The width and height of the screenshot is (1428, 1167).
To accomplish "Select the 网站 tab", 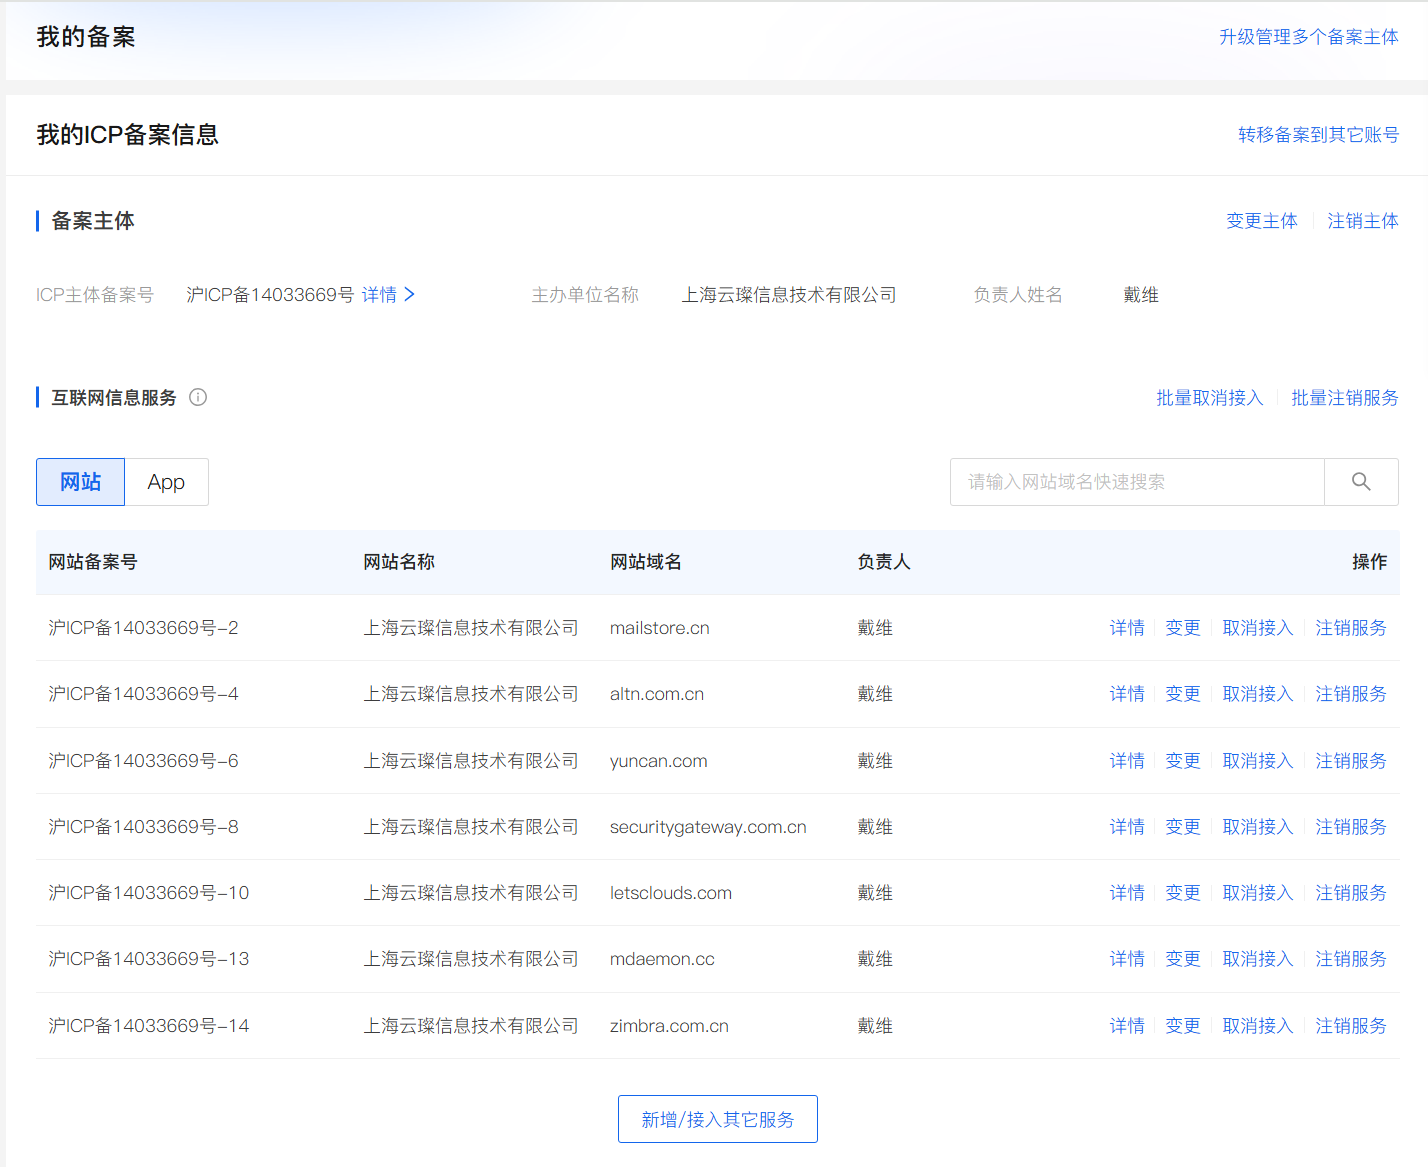I will pos(80,482).
